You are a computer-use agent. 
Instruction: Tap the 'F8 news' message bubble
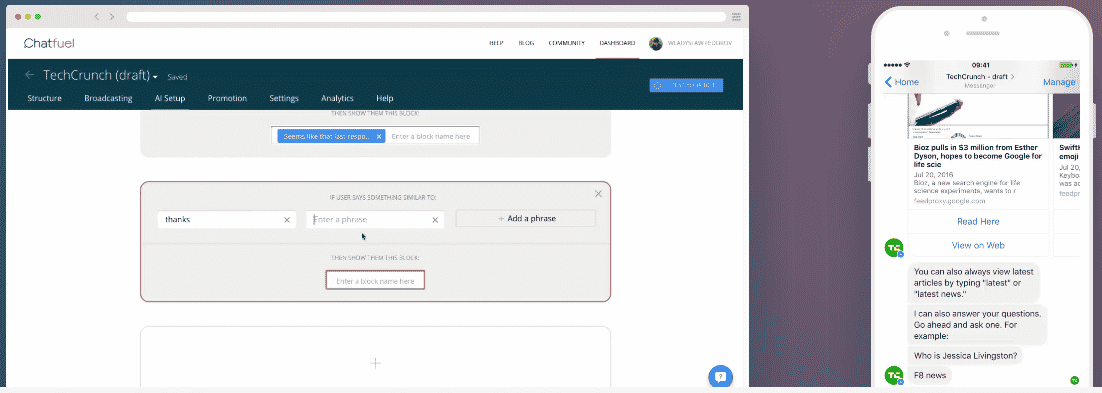point(930,375)
